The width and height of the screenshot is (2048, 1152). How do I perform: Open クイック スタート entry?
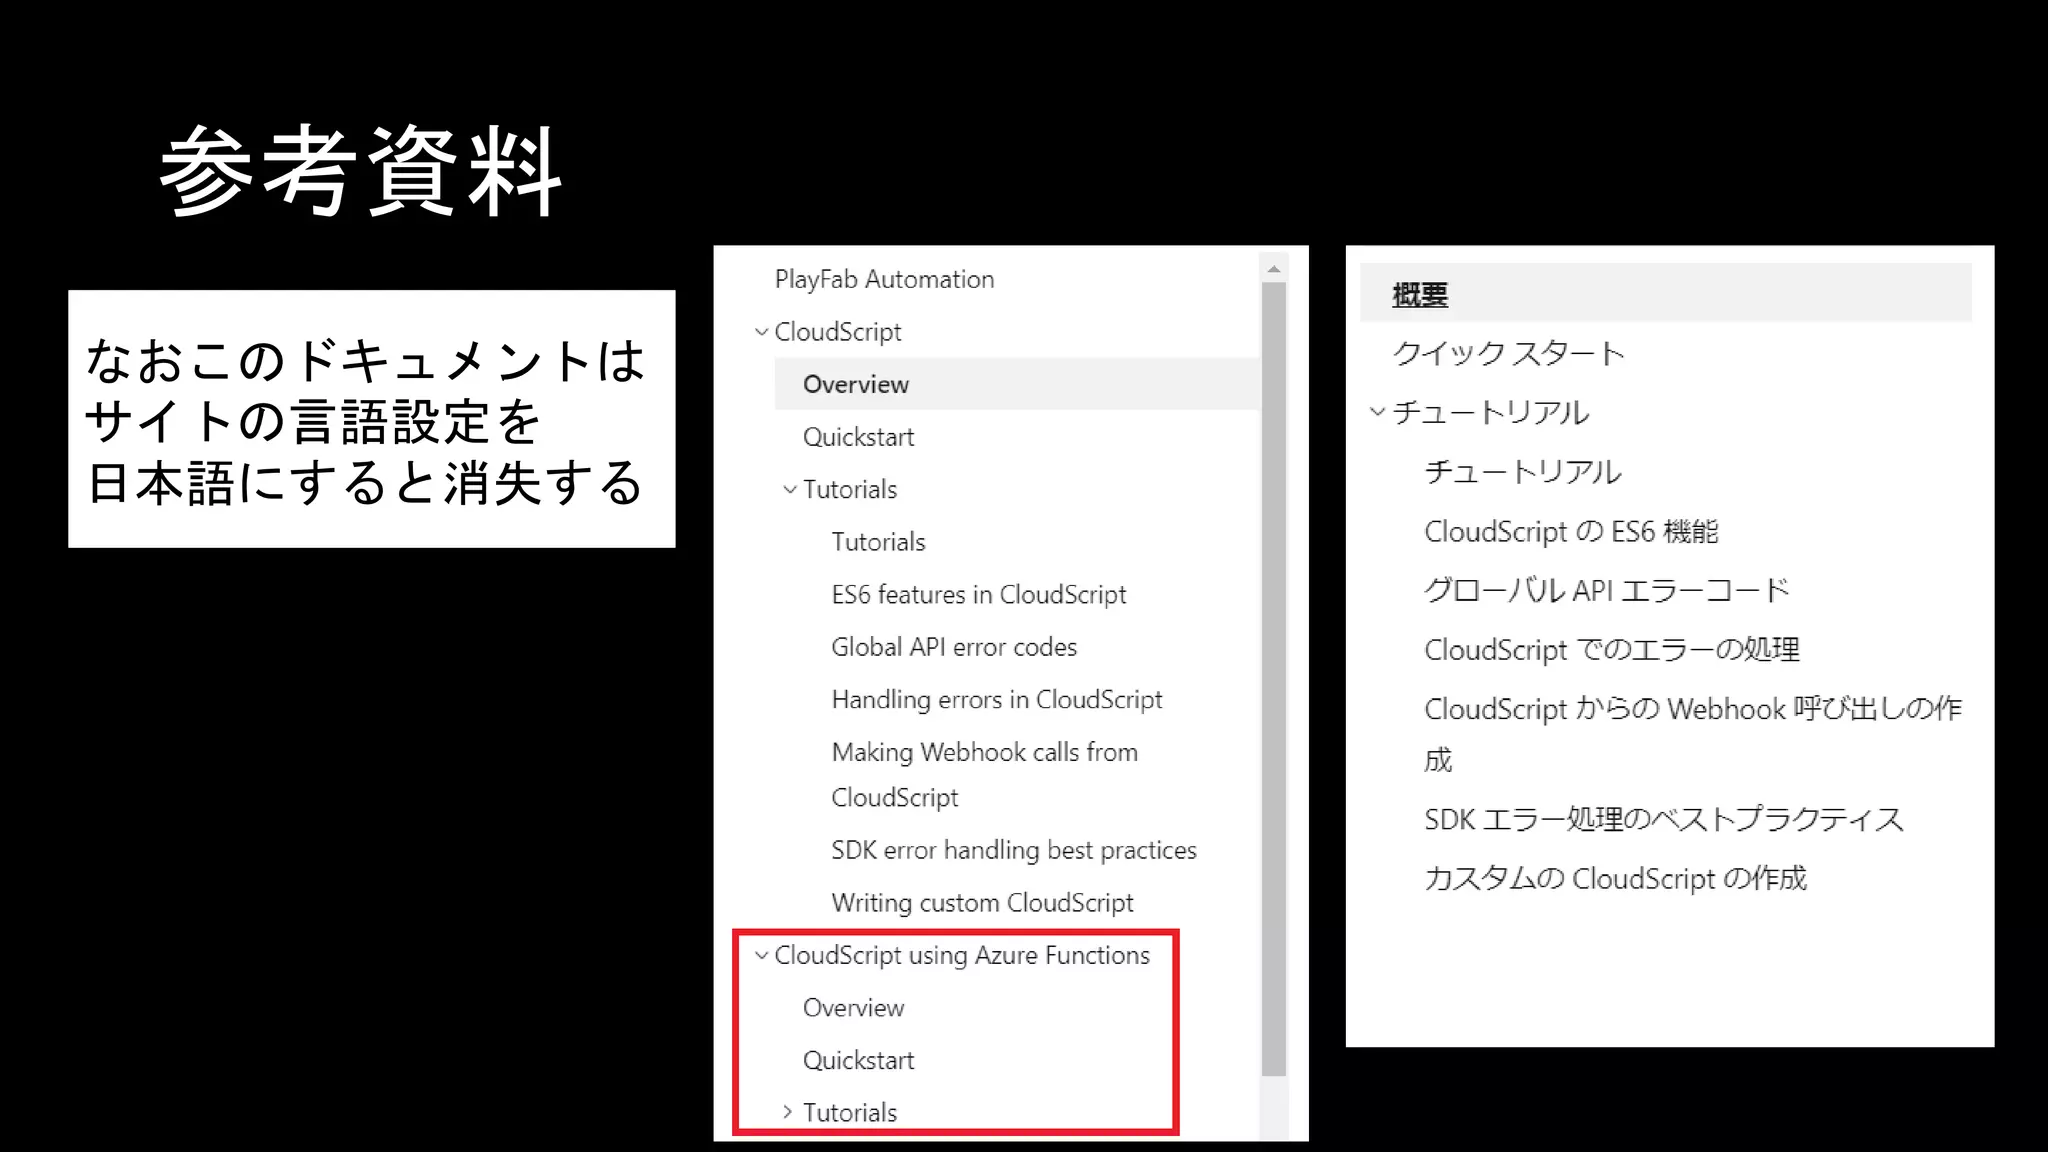(1508, 353)
